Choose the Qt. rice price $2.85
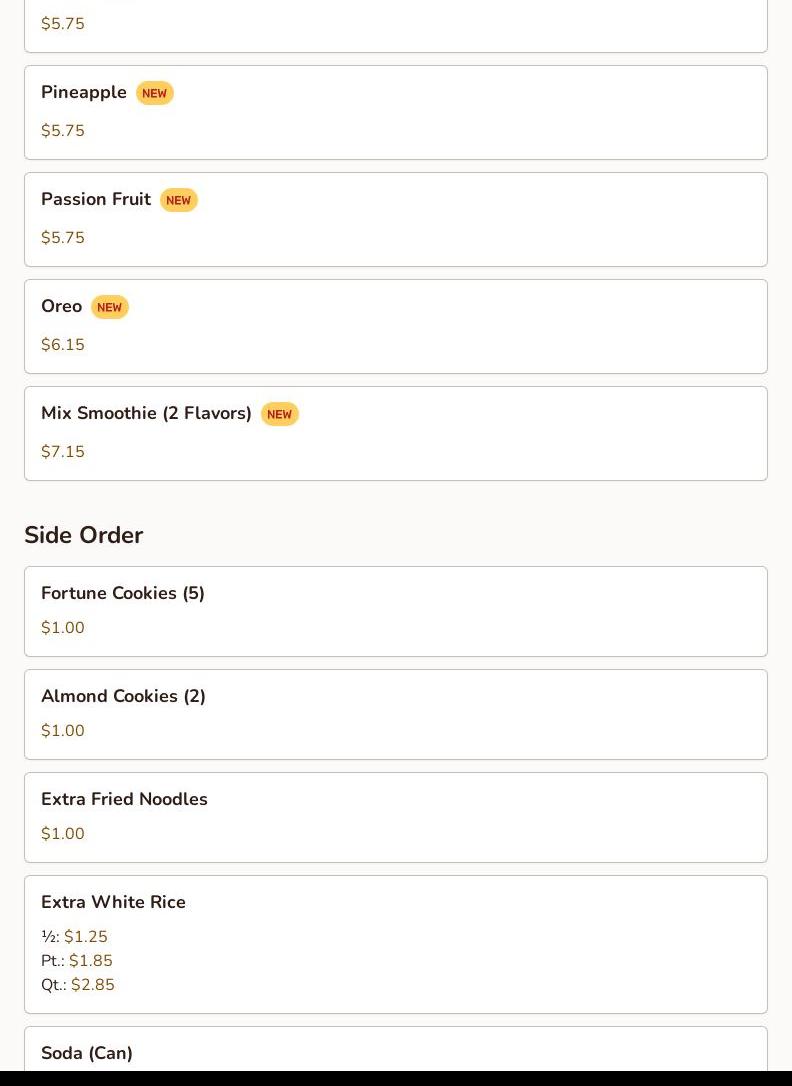This screenshot has width=792, height=1086. [93, 985]
